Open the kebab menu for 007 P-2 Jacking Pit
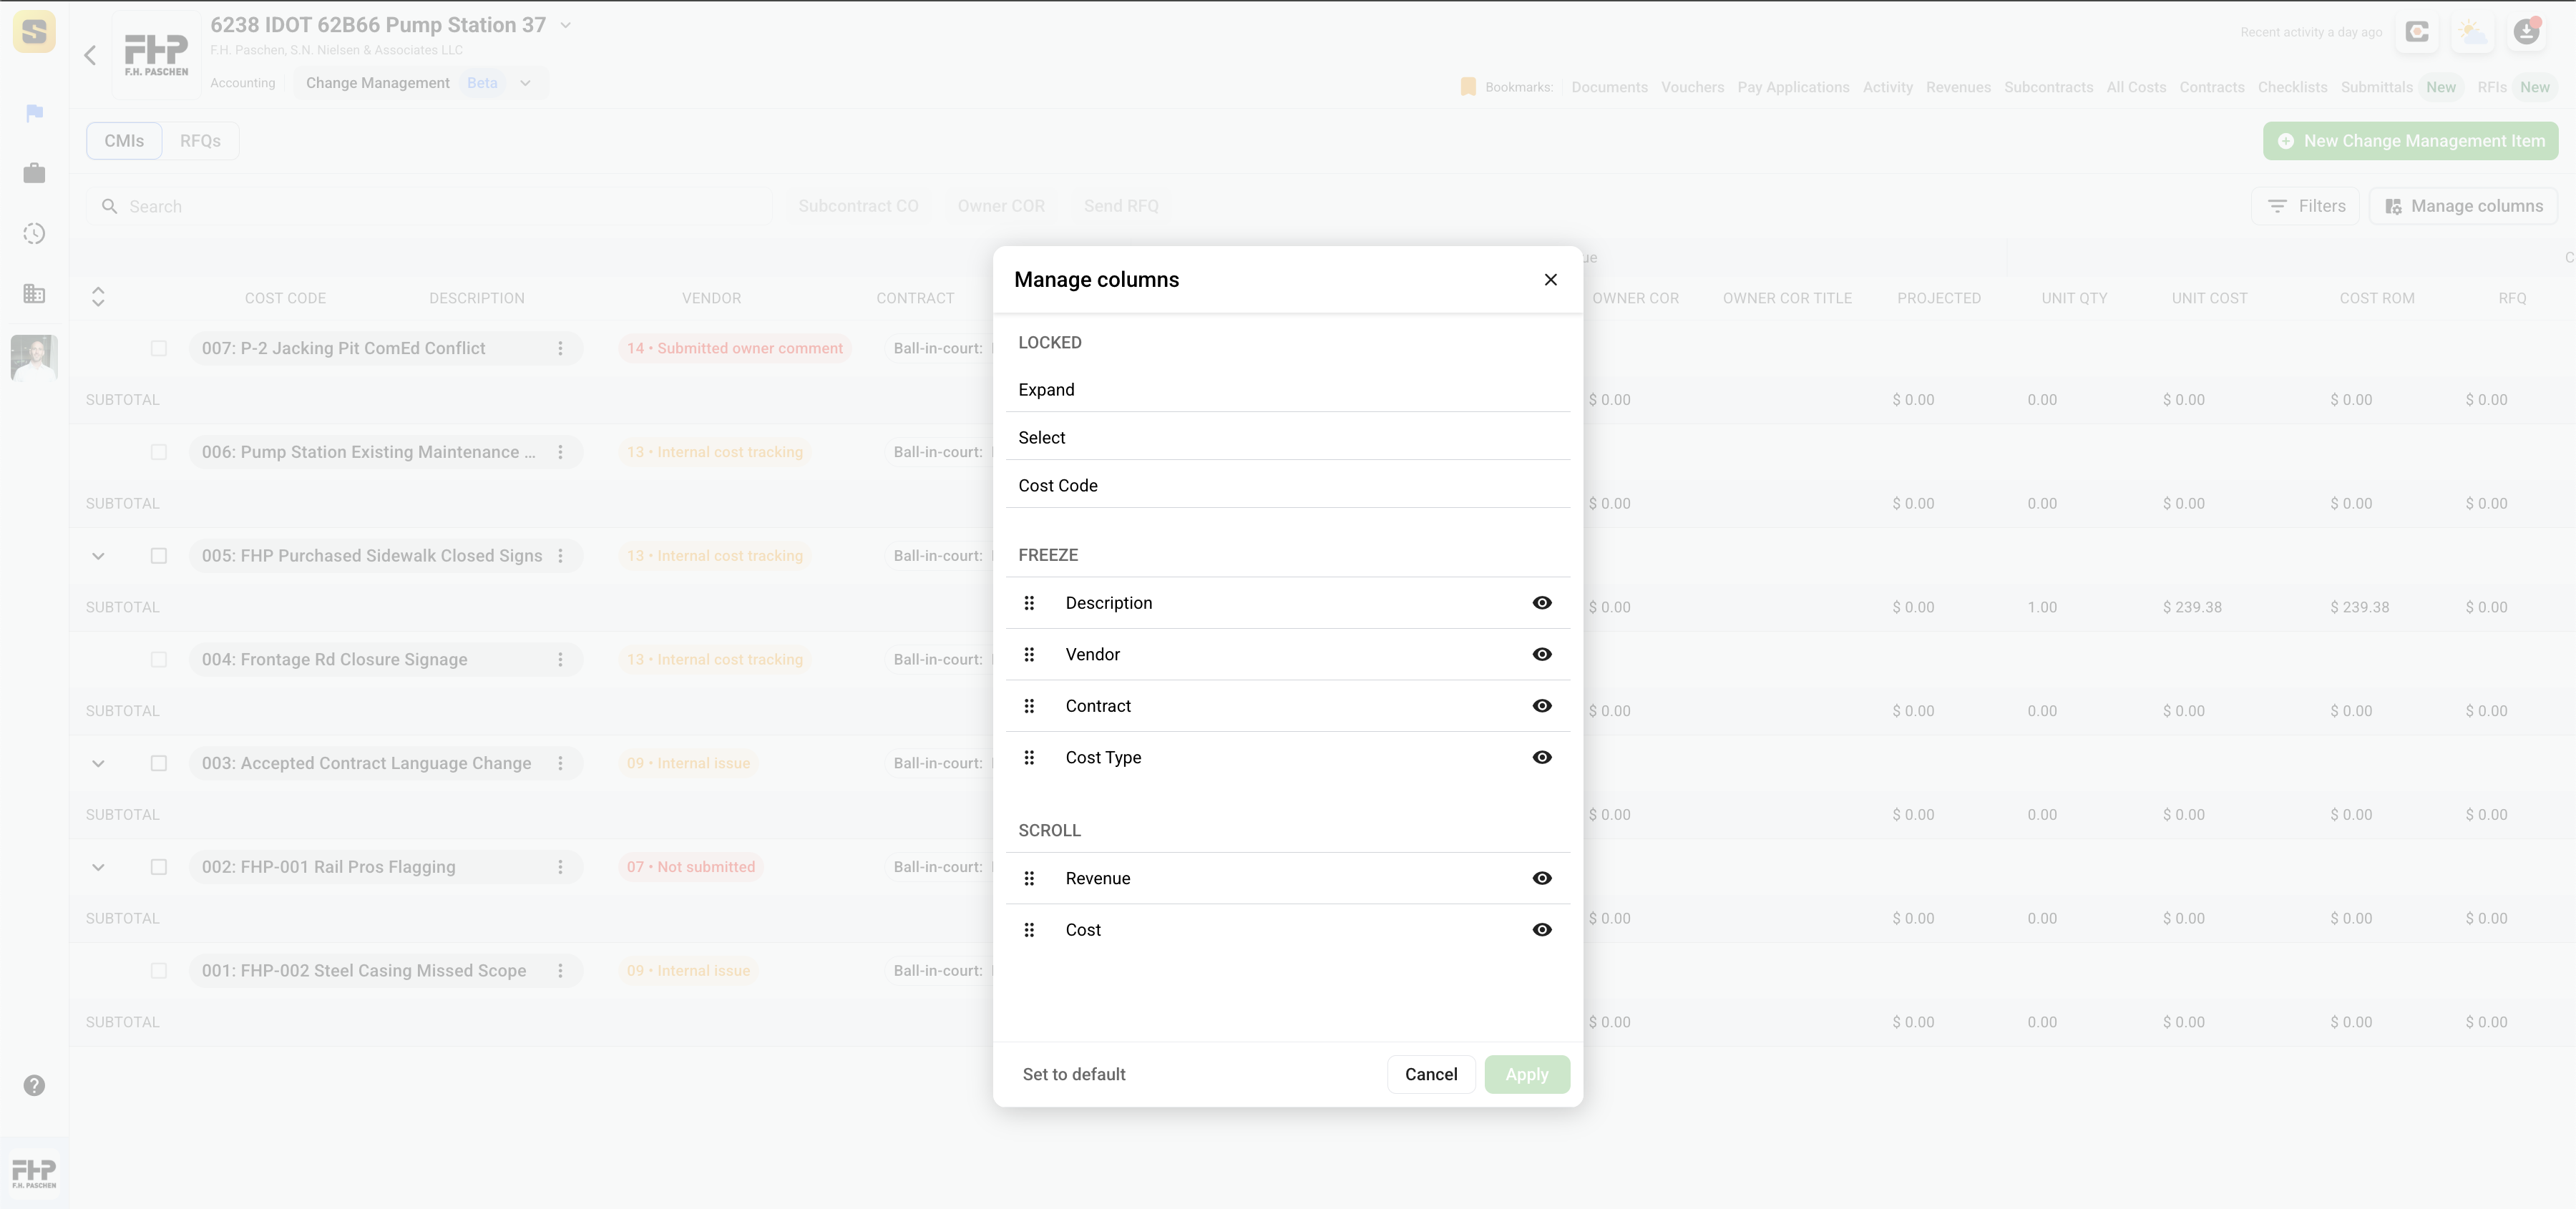This screenshot has width=2576, height=1209. click(560, 348)
